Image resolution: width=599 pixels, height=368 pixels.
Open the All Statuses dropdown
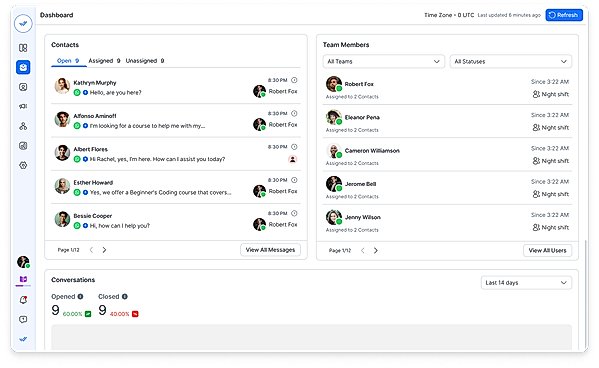(x=510, y=62)
